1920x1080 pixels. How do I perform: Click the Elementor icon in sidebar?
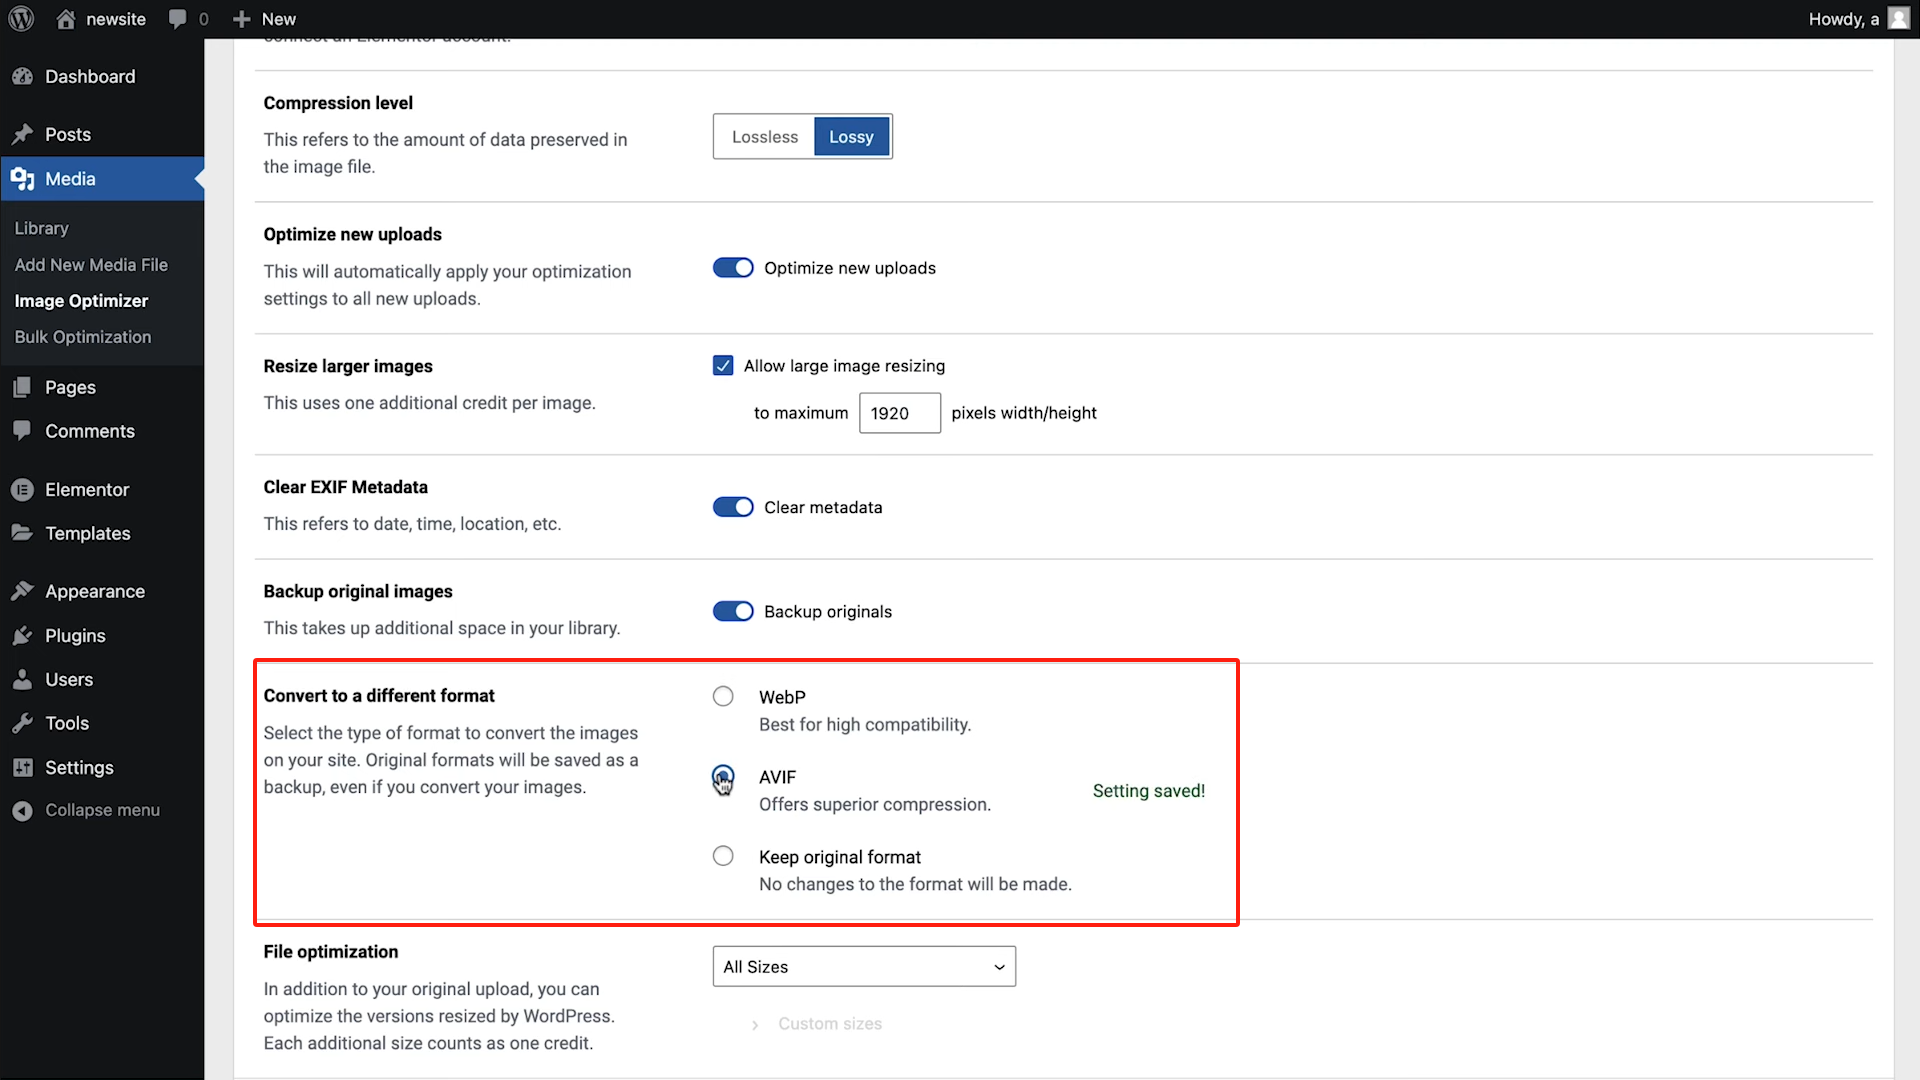(22, 490)
